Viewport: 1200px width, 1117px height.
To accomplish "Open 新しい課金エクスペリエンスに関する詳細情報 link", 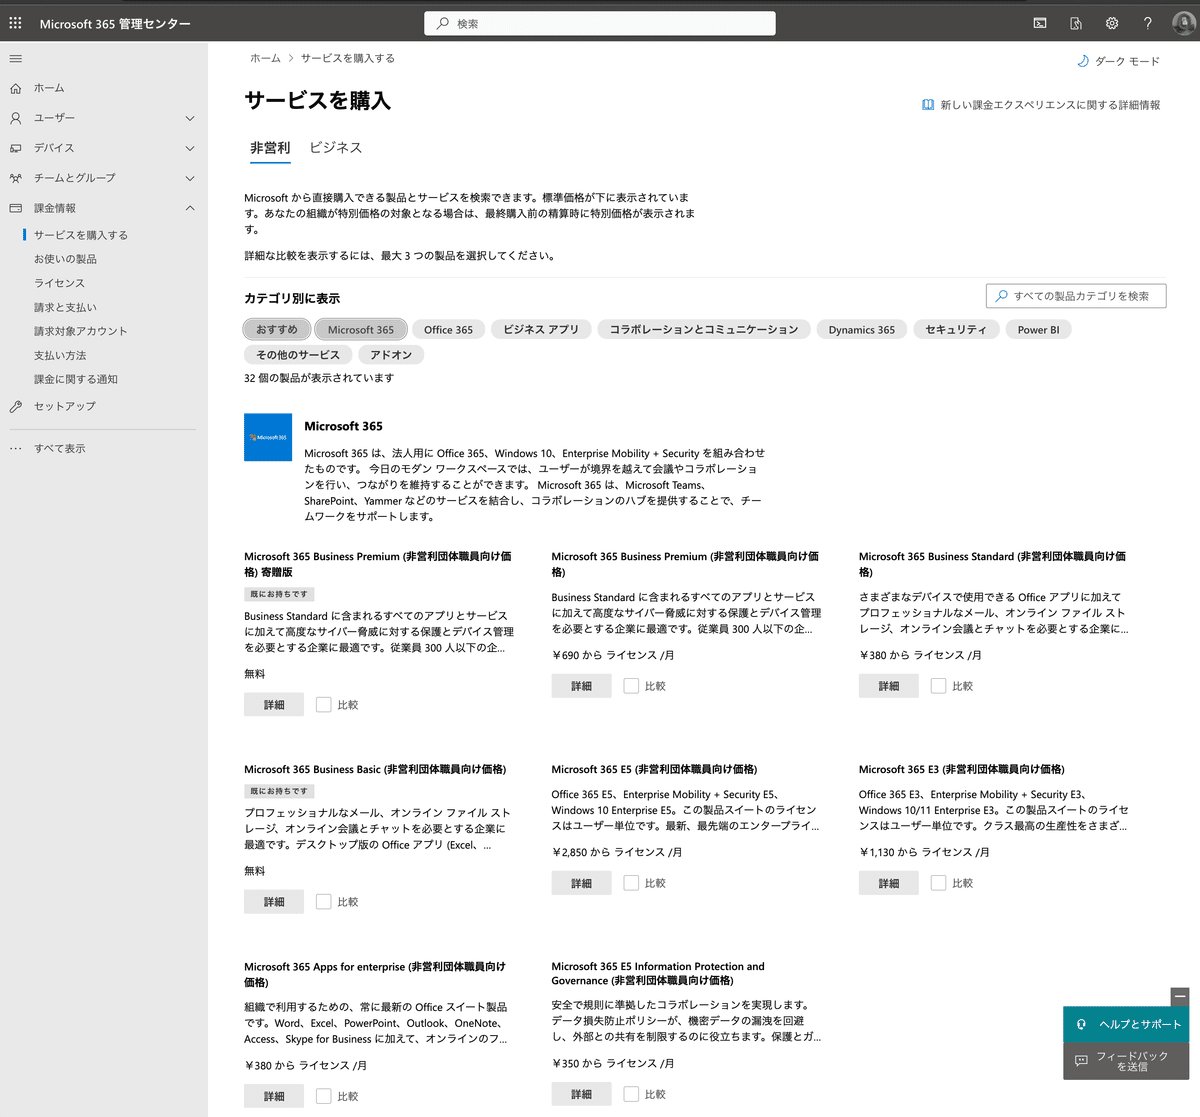I will pyautogui.click(x=1050, y=105).
